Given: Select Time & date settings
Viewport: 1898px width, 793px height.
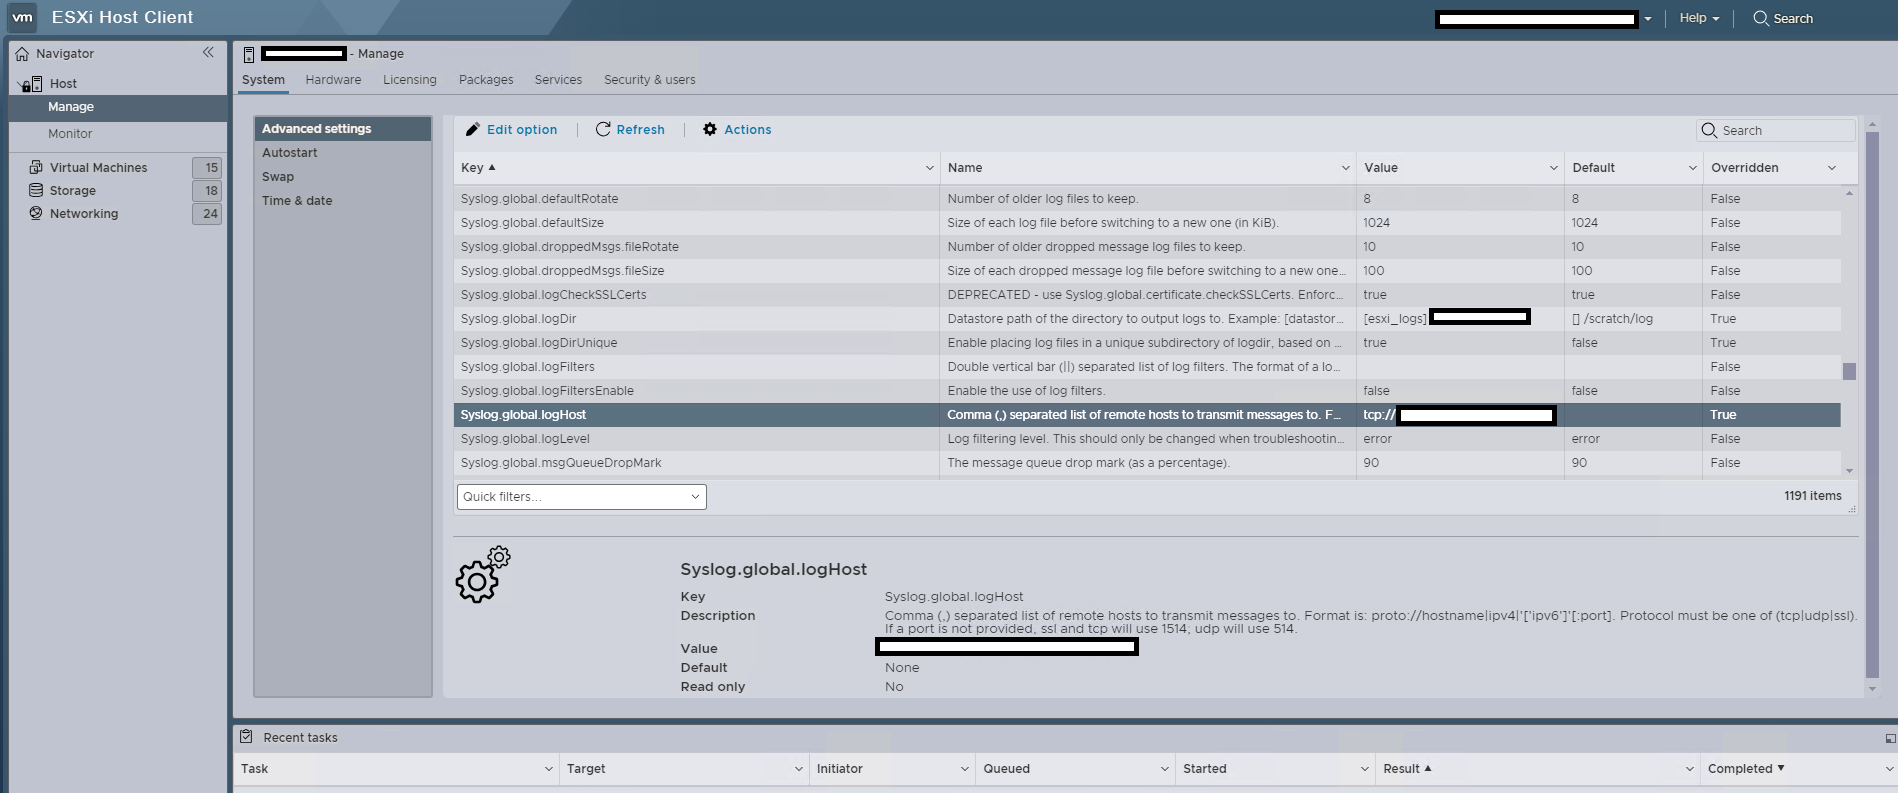Looking at the screenshot, I should tap(297, 201).
